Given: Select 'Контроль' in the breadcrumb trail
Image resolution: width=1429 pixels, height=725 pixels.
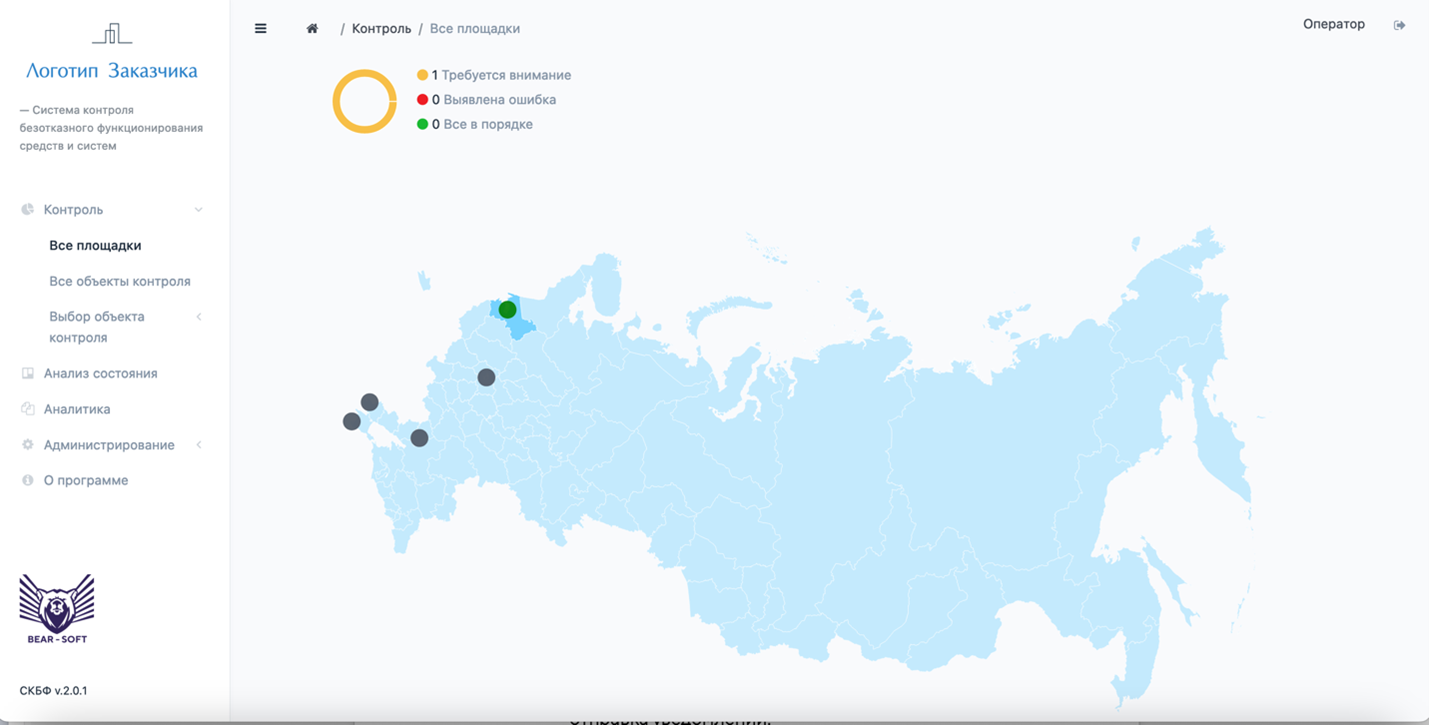Looking at the screenshot, I should pyautogui.click(x=381, y=28).
